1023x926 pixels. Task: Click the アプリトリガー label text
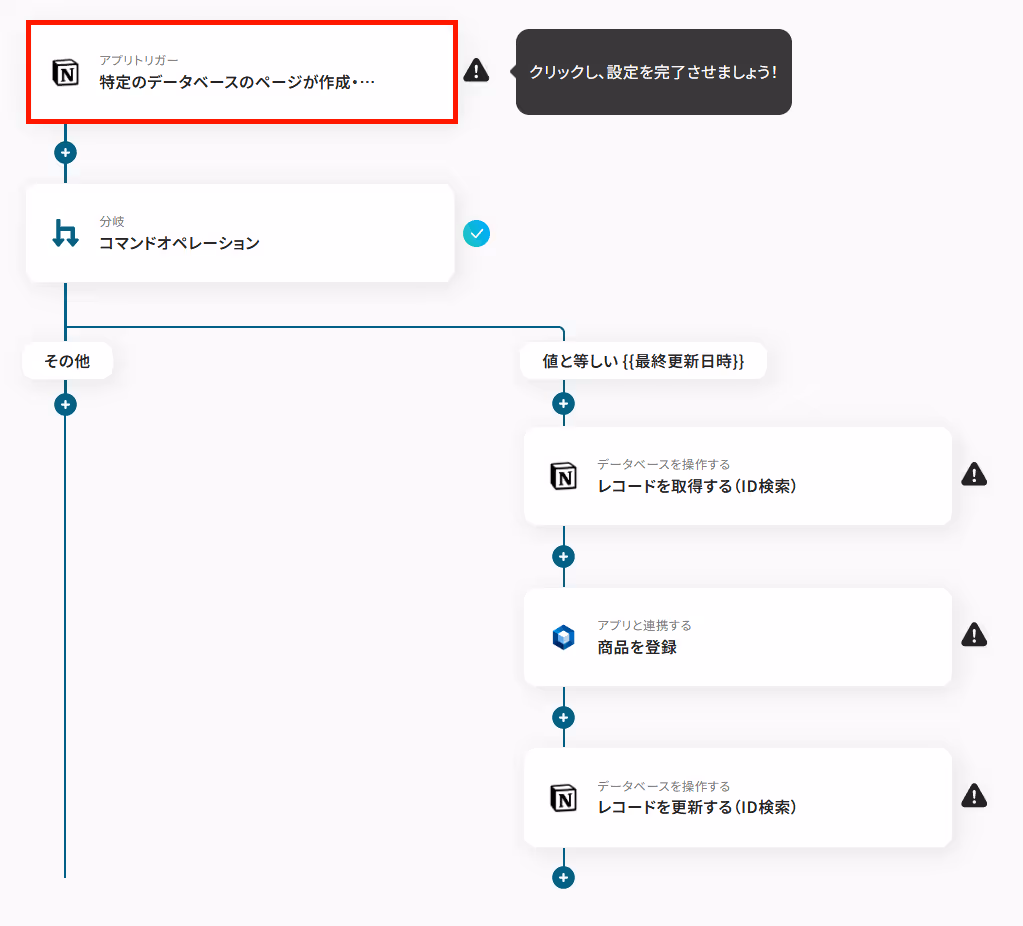tap(139, 60)
